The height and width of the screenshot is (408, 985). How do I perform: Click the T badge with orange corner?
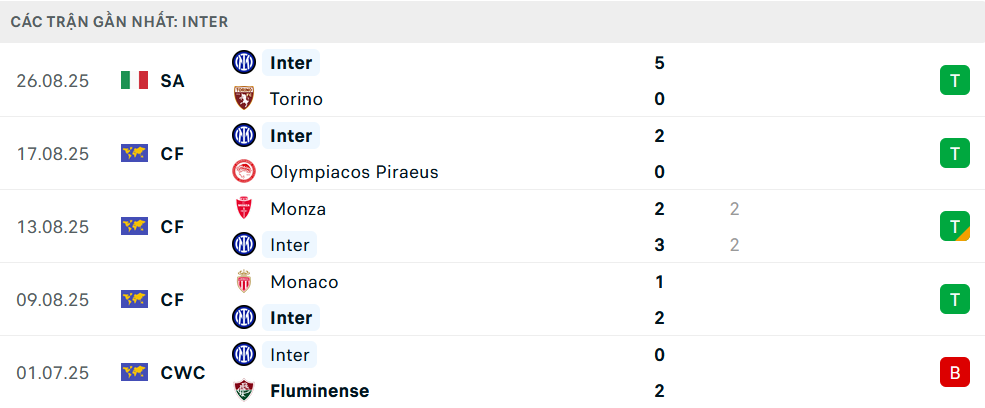955,227
